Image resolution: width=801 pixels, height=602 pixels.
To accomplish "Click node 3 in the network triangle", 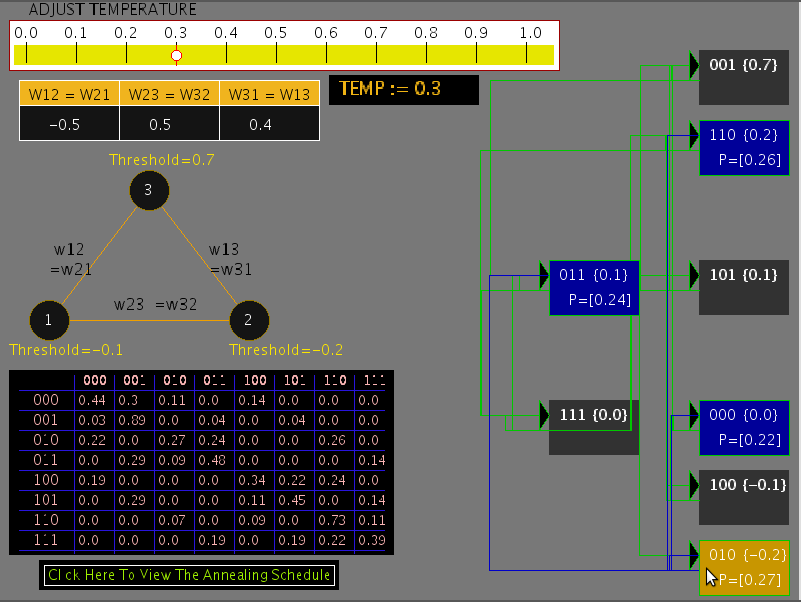I will 149,190.
